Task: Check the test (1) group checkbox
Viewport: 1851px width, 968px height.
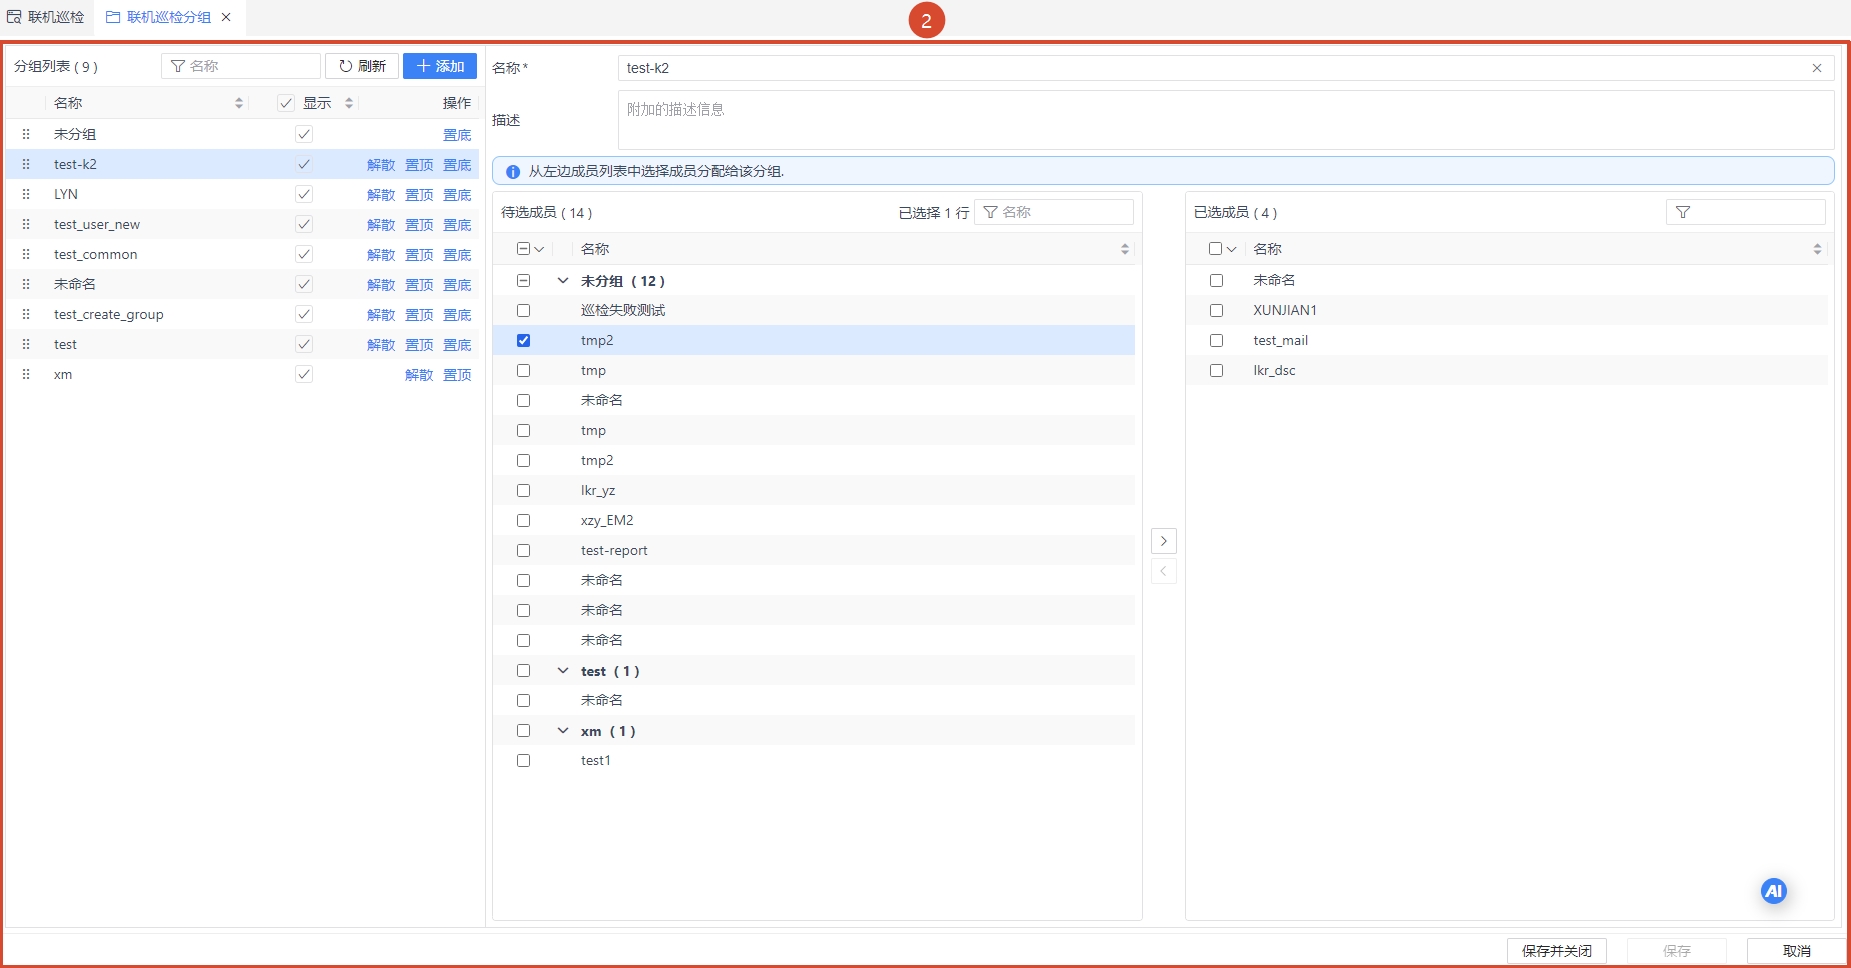Action: tap(523, 670)
